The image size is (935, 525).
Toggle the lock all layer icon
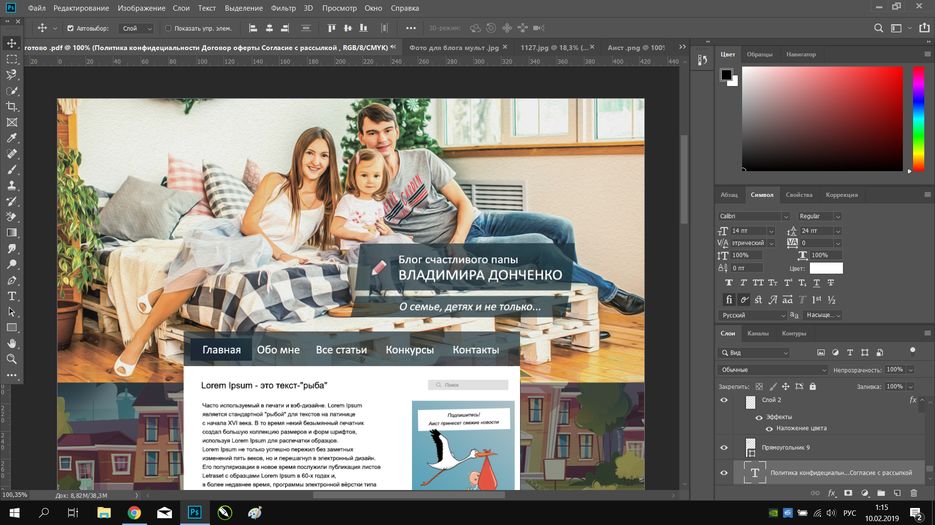point(812,387)
